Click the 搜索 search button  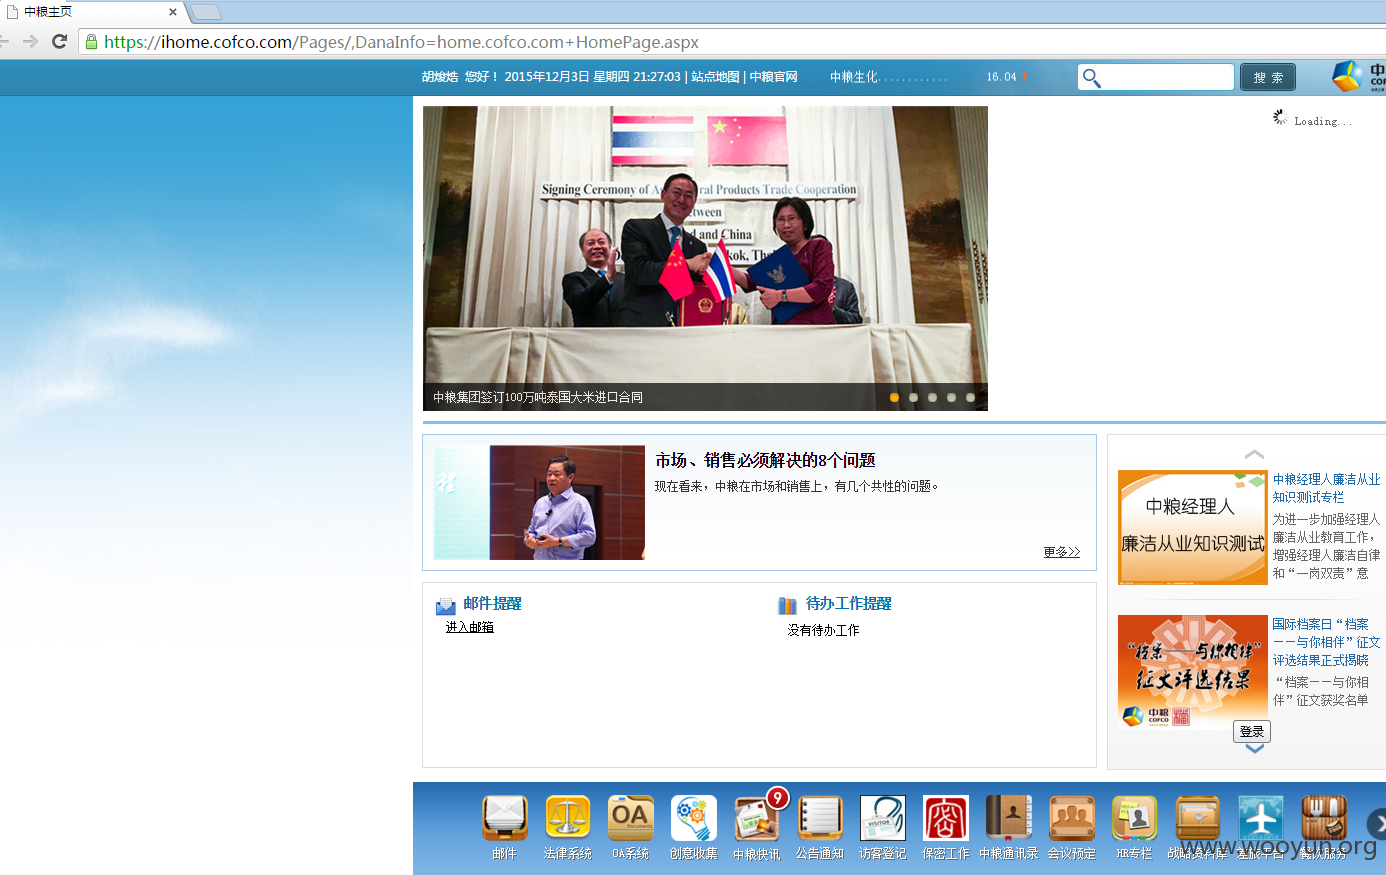[1268, 77]
